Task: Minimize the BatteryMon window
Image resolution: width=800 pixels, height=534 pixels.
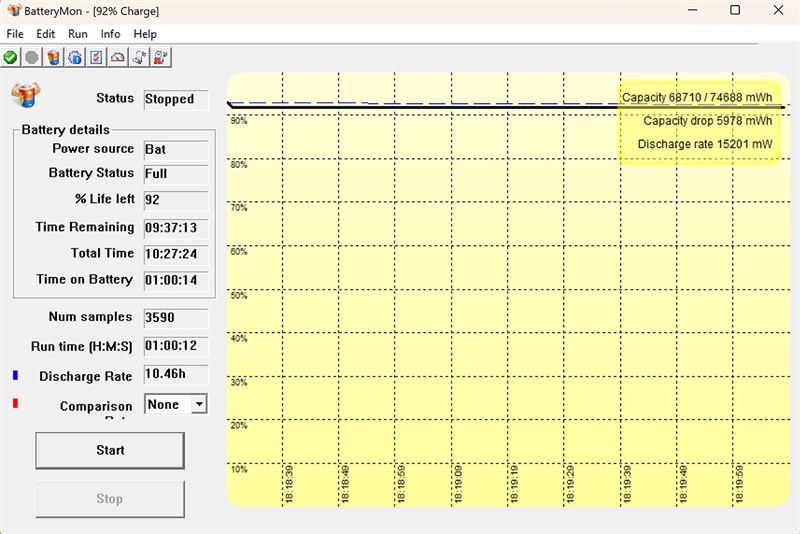Action: 692,10
